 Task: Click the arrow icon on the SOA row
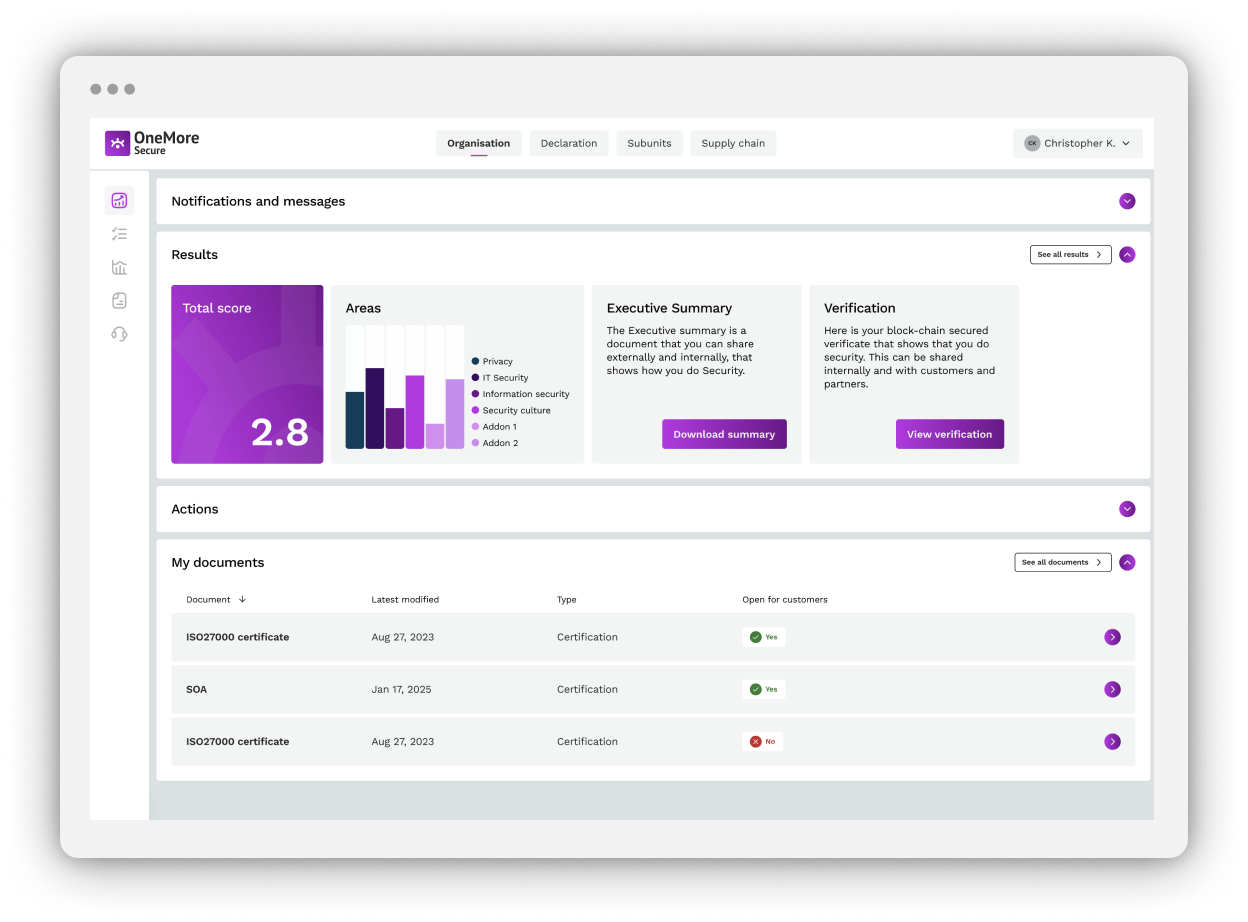click(x=1112, y=689)
